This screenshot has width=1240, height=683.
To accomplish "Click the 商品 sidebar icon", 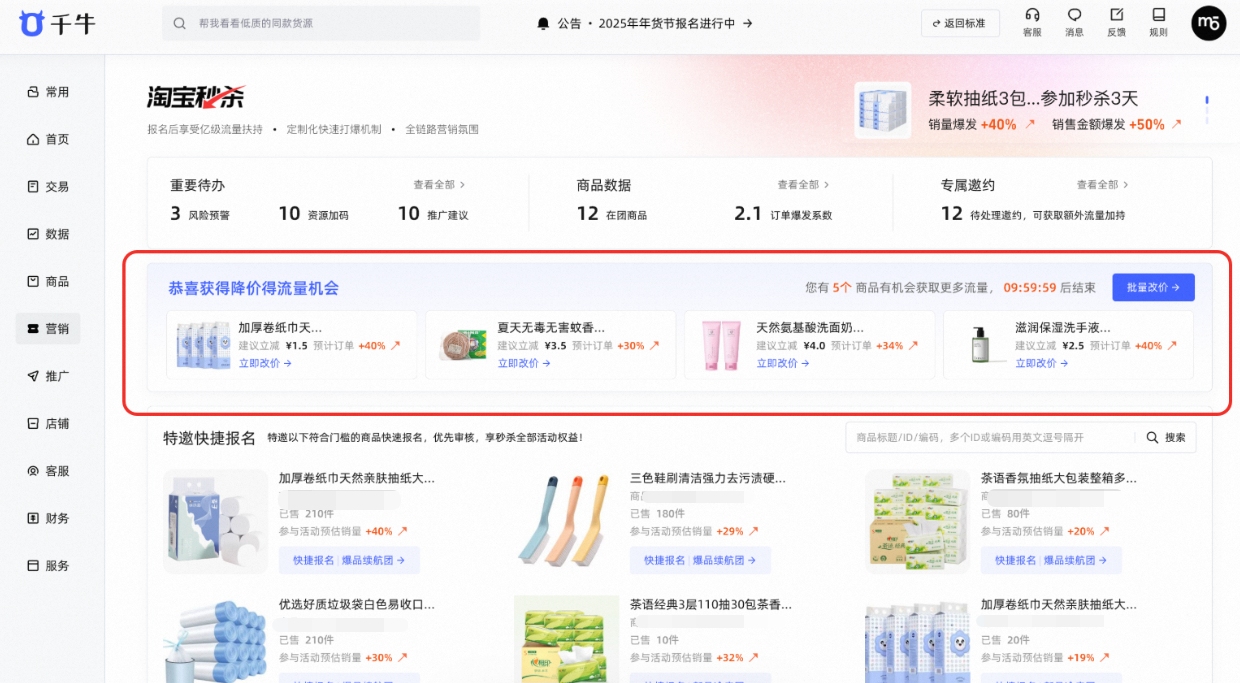I will point(33,281).
